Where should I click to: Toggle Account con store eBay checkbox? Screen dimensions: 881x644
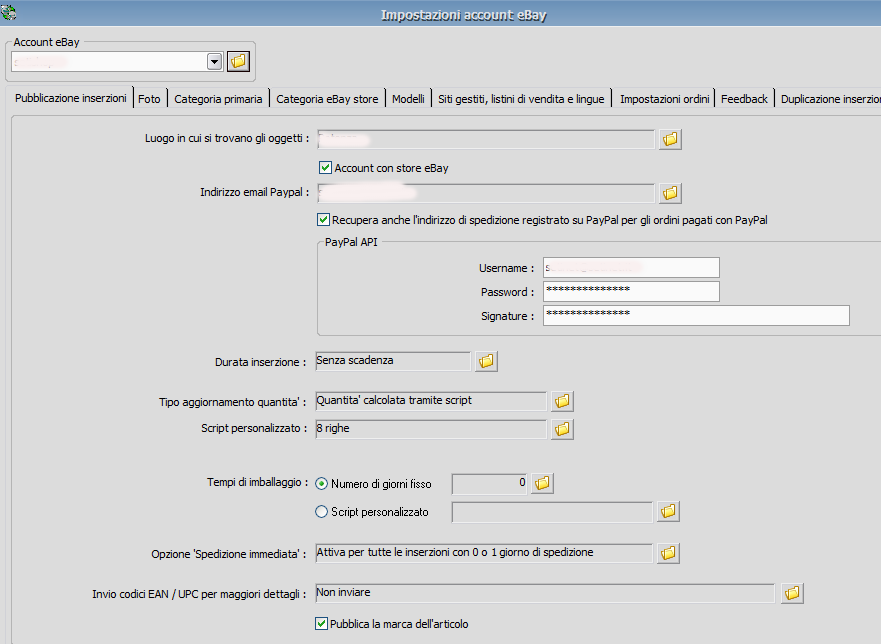pyautogui.click(x=325, y=167)
